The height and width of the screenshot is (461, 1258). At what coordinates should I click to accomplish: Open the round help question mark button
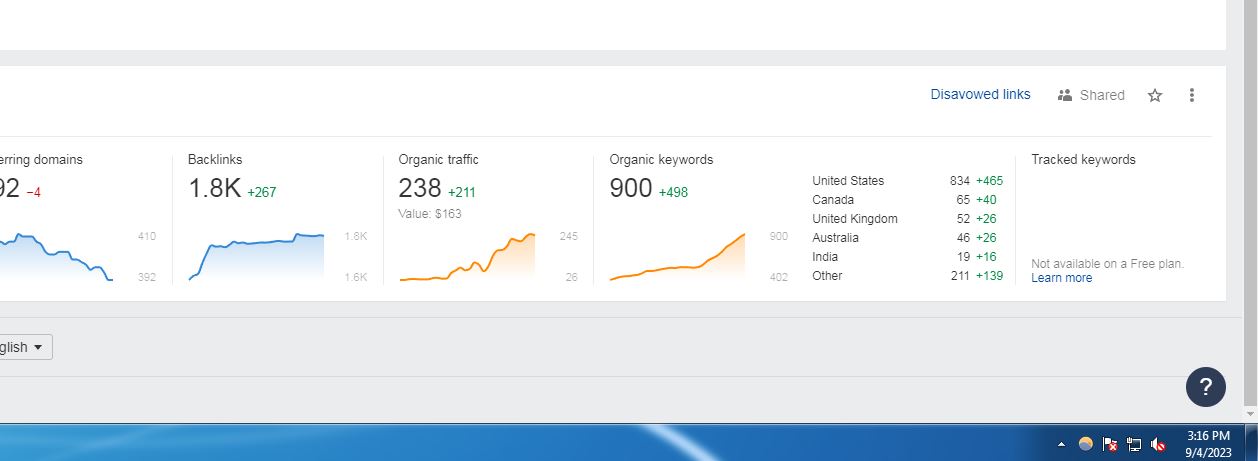point(1206,387)
